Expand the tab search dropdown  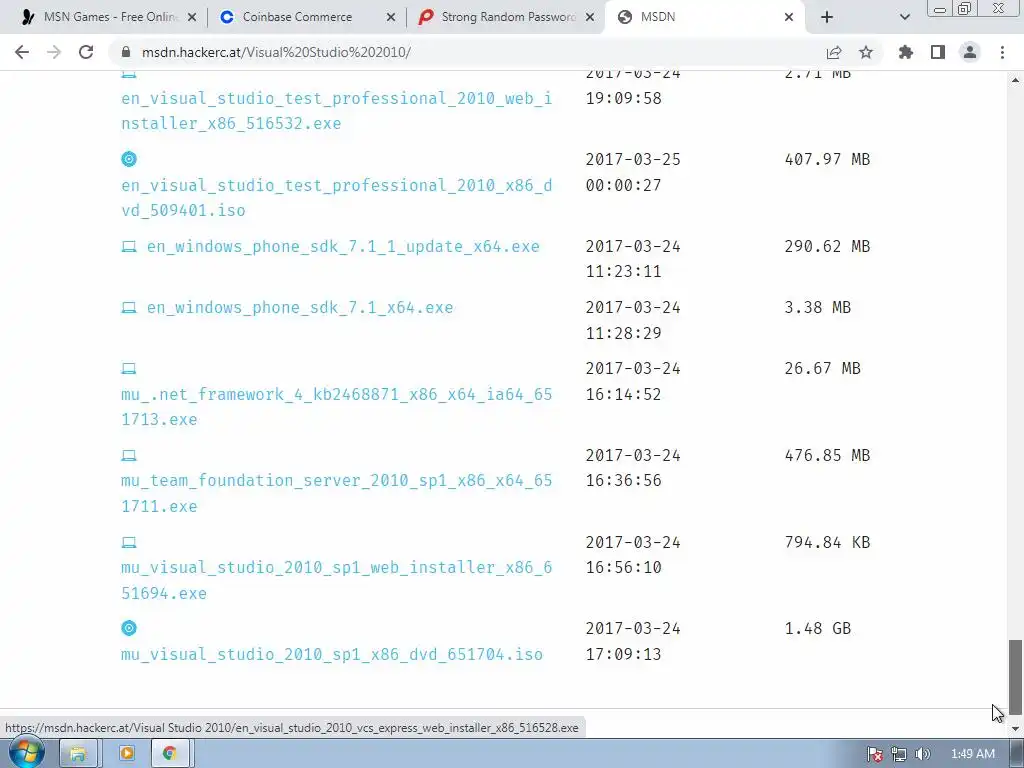coord(904,17)
